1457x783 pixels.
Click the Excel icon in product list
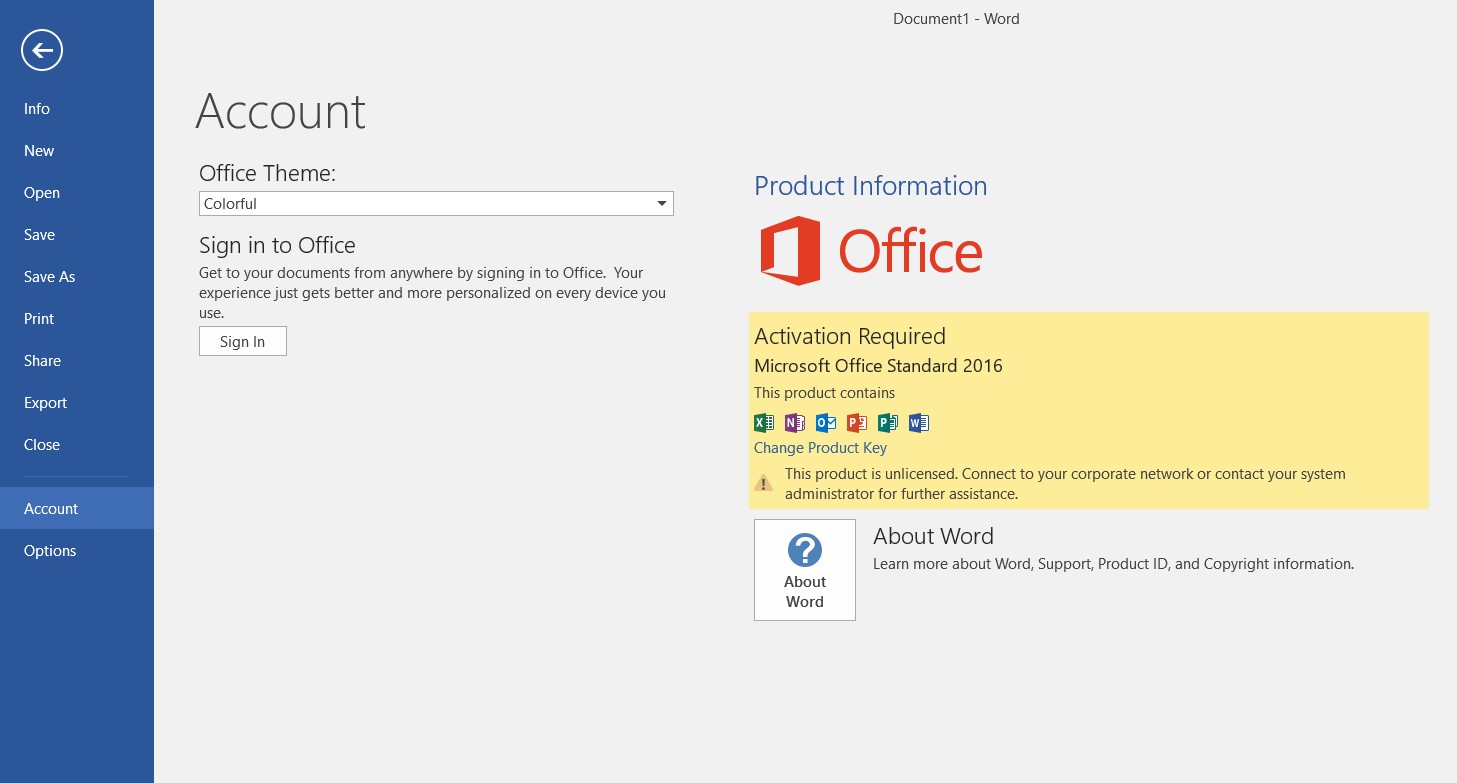click(763, 422)
